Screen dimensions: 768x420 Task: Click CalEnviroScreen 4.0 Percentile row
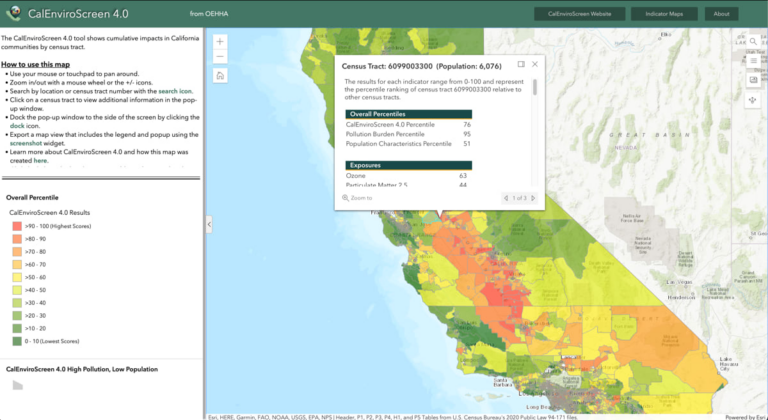[408, 124]
